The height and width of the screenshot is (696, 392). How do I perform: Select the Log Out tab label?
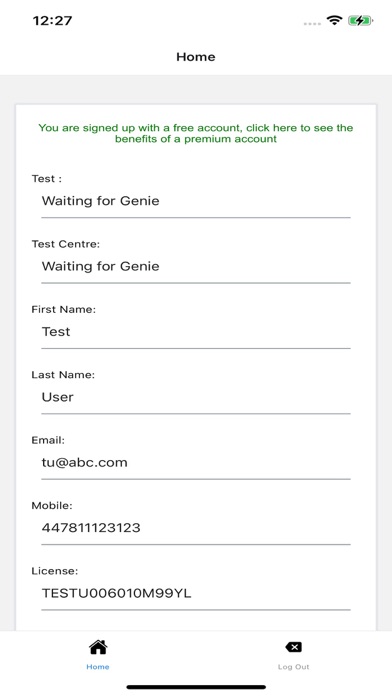pos(293,667)
